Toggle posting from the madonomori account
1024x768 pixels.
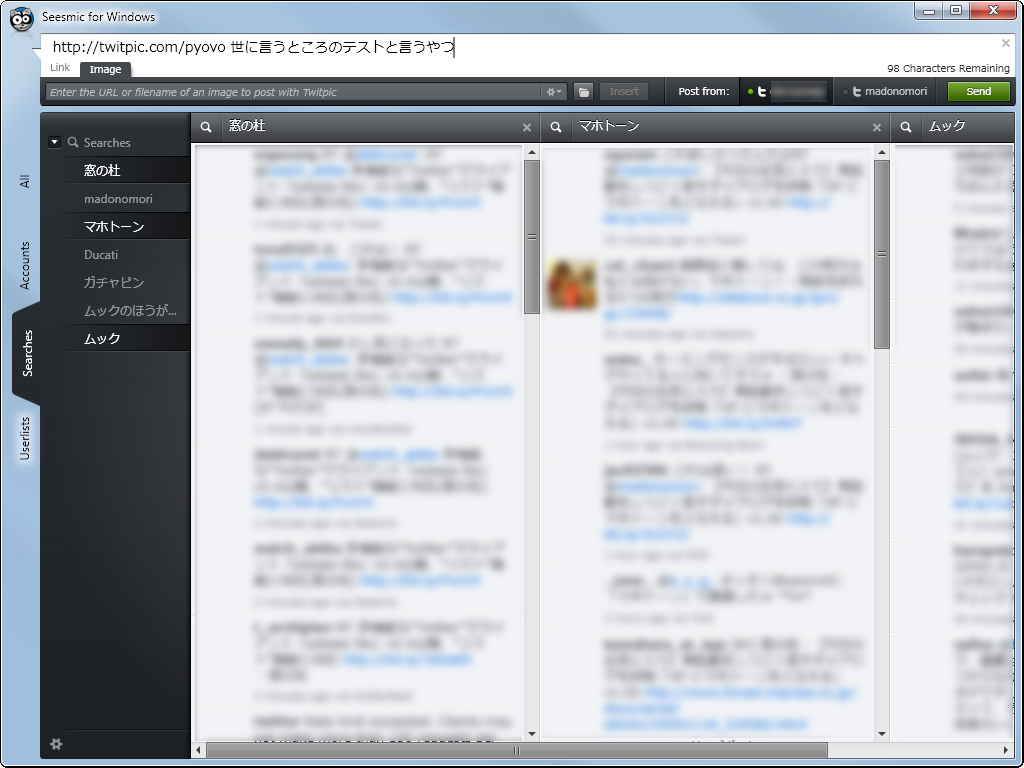click(x=885, y=91)
